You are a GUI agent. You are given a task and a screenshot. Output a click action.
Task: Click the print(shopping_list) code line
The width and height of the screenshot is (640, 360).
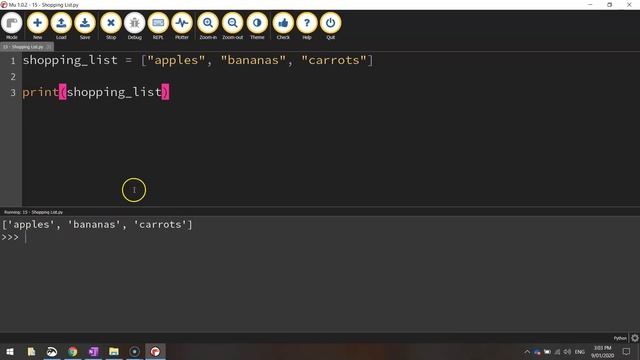[x=96, y=92]
